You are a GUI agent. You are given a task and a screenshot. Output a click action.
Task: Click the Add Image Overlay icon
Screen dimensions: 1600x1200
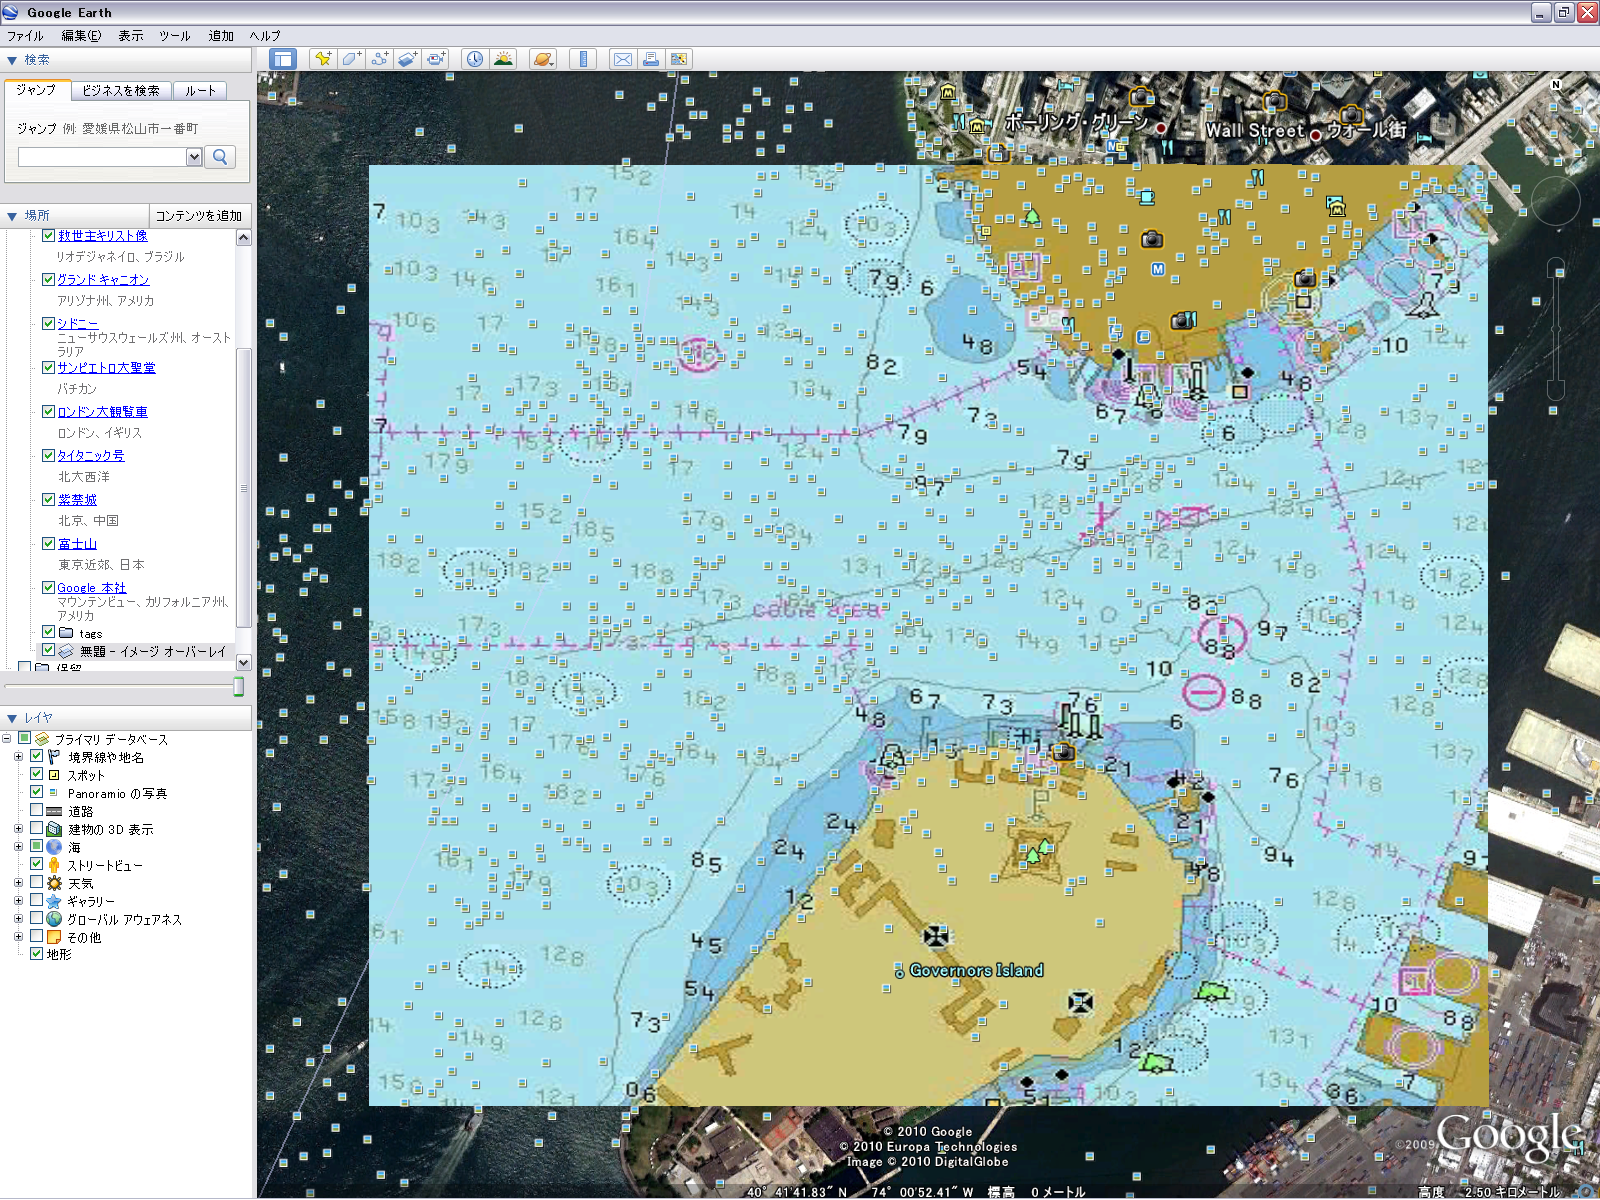pyautogui.click(x=408, y=59)
